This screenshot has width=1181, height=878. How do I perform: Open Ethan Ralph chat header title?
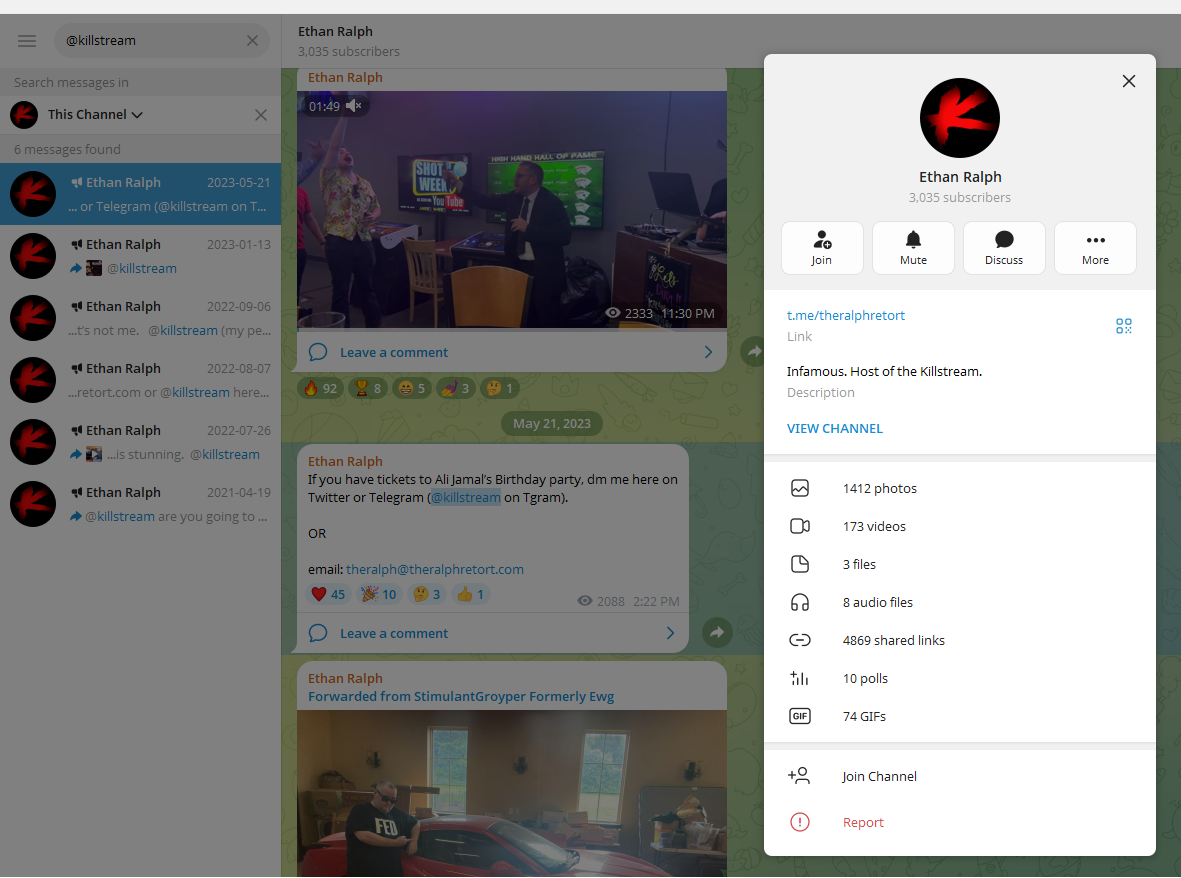coord(335,32)
